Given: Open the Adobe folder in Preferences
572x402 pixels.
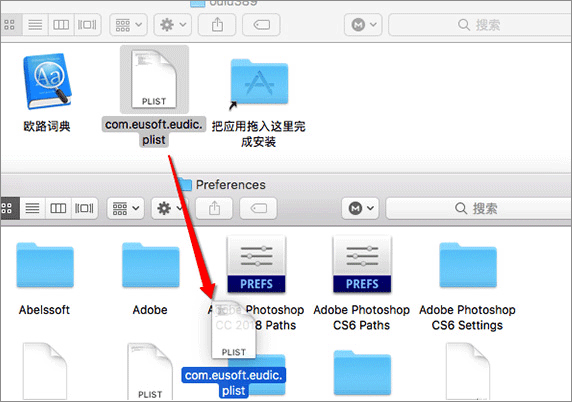Looking at the screenshot, I should pos(151,265).
